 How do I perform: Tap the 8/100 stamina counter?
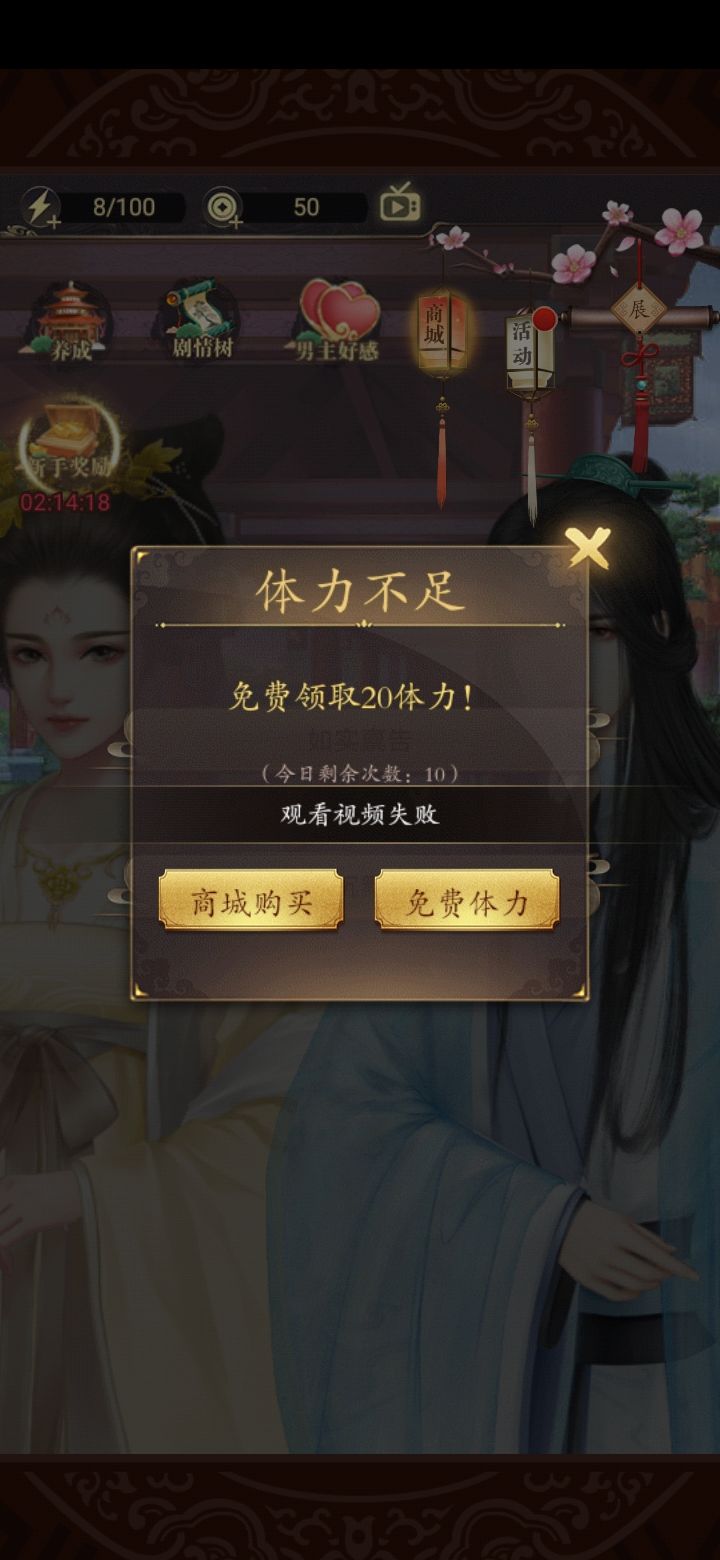(124, 207)
